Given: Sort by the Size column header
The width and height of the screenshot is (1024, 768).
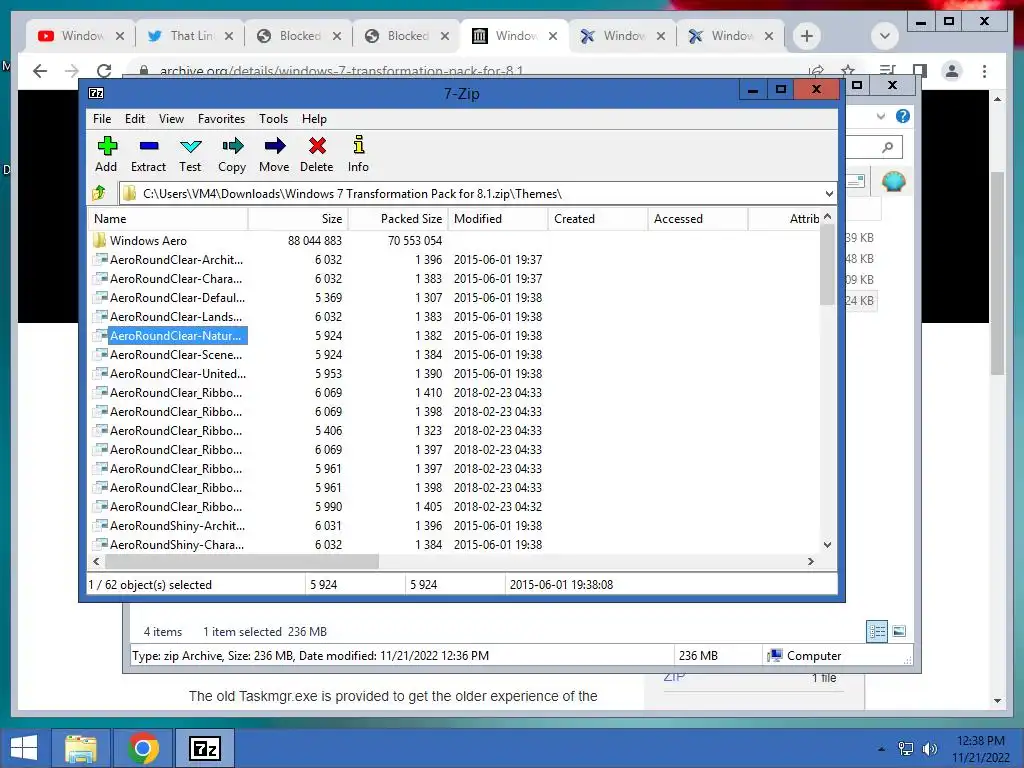Looking at the screenshot, I should pos(298,219).
